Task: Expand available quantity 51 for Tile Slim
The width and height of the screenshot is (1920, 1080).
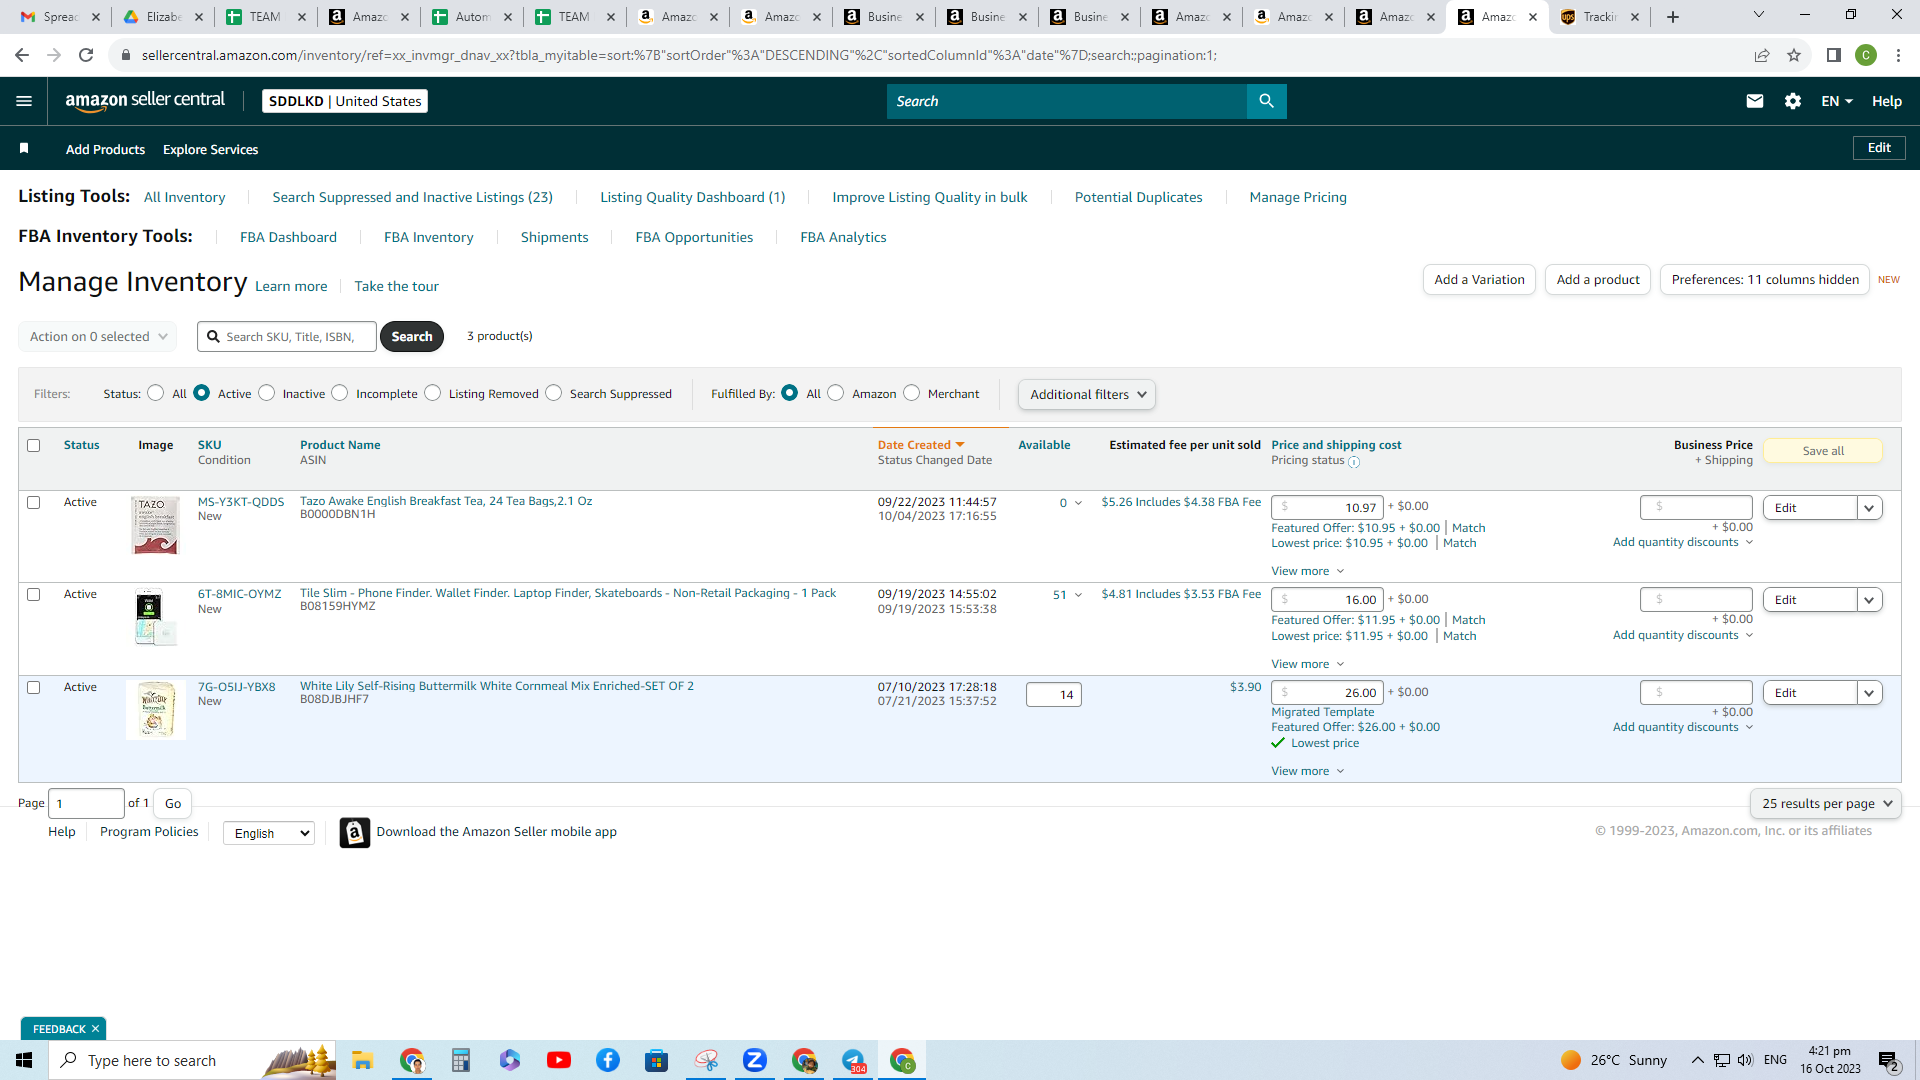Action: click(1067, 595)
